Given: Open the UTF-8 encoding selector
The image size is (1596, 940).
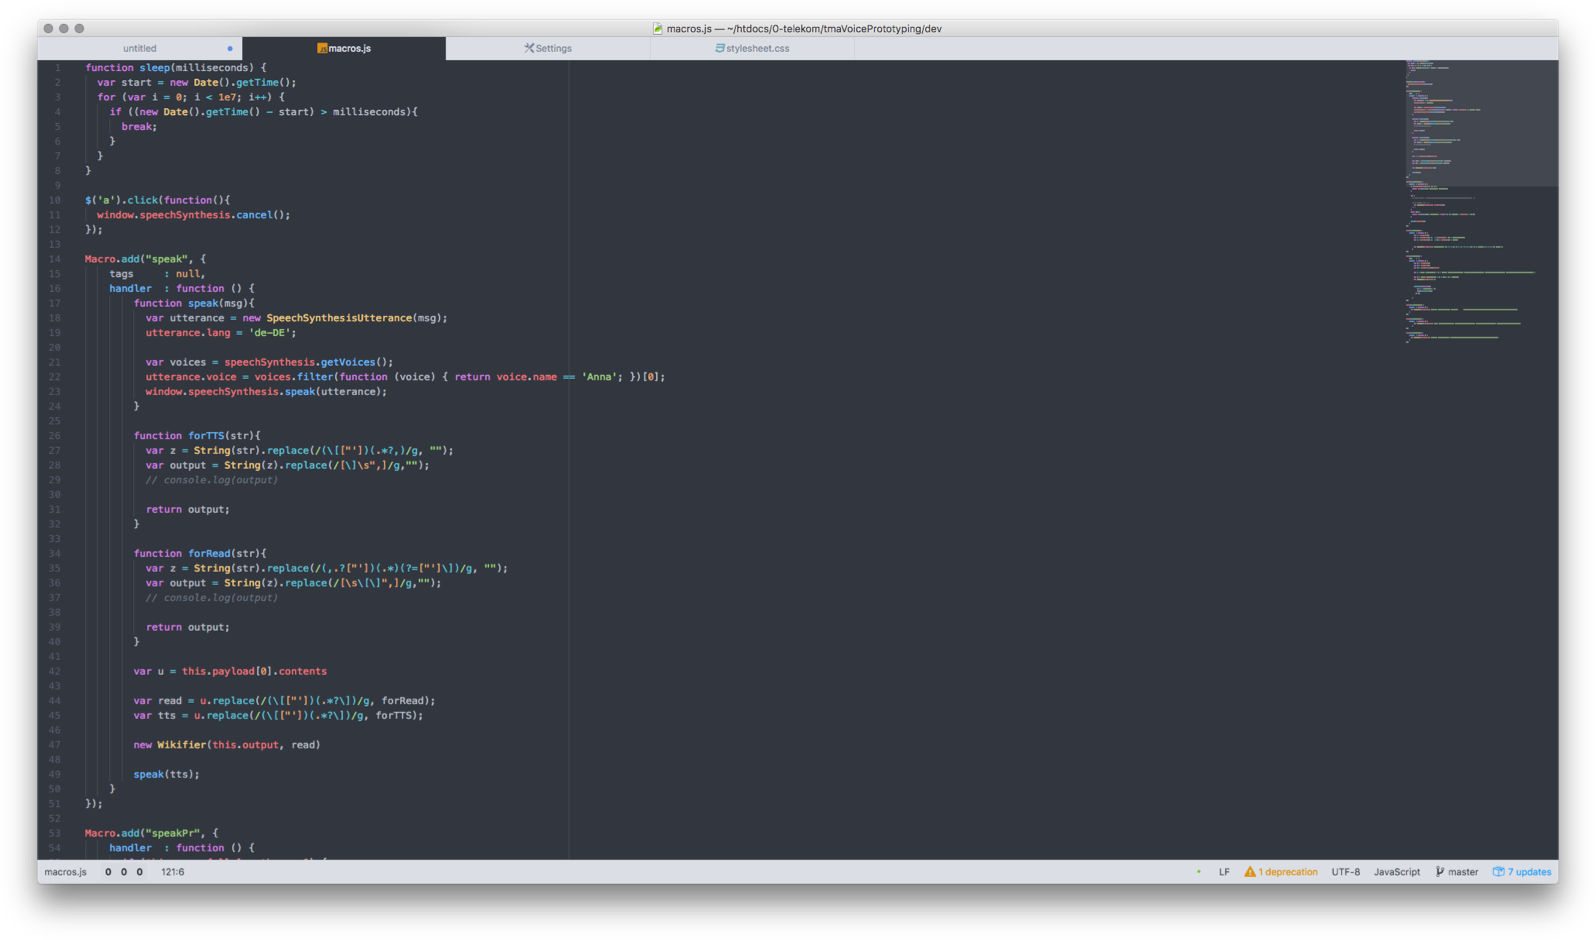Looking at the screenshot, I should (1345, 872).
